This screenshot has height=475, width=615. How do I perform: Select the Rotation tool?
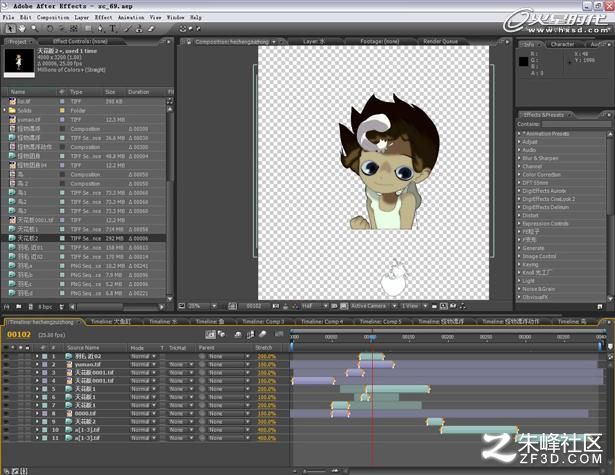(x=49, y=29)
